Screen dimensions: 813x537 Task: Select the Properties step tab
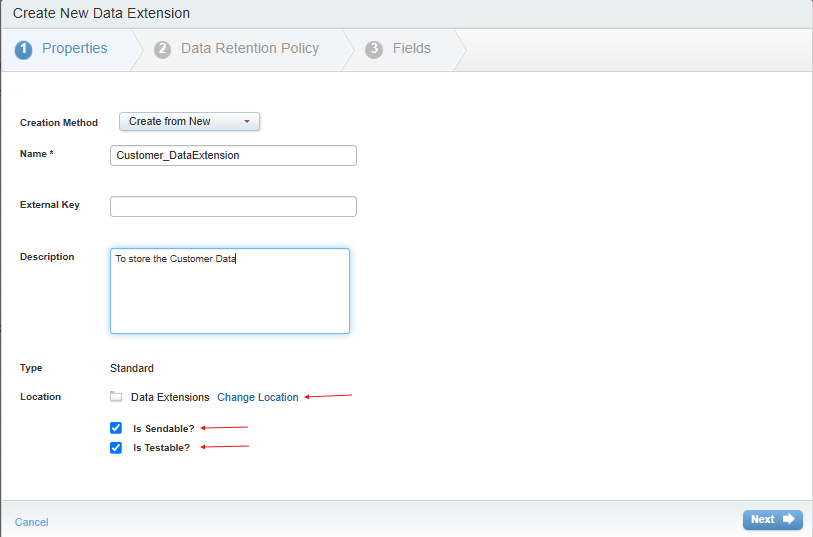[x=74, y=49]
